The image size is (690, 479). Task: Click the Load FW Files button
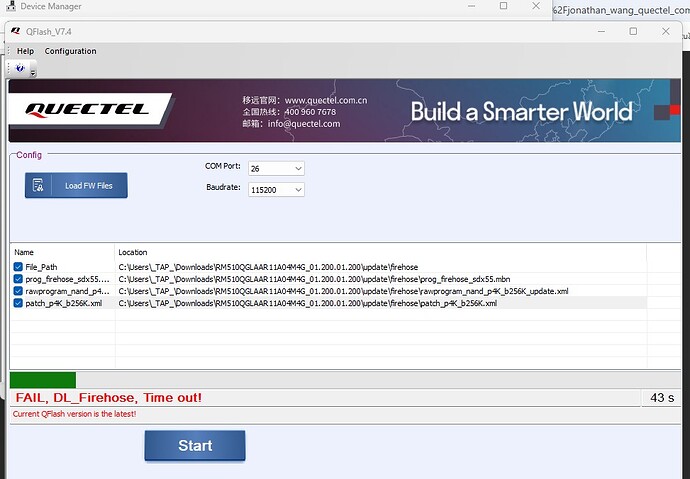[x=76, y=185]
